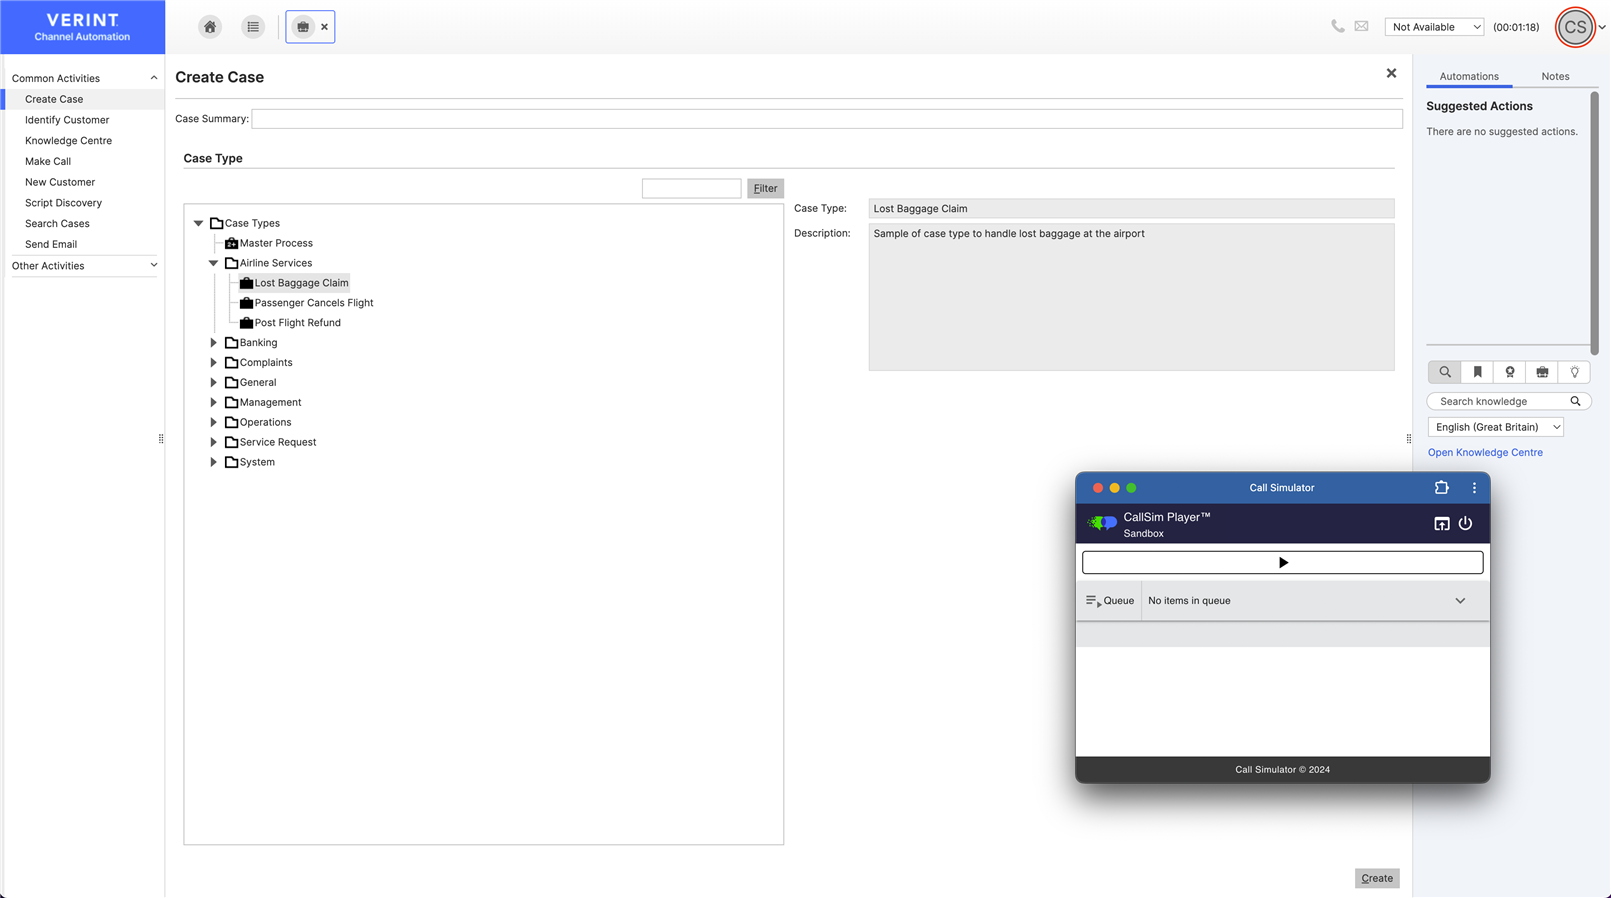
Task: Go to the Home icon
Action: point(210,27)
